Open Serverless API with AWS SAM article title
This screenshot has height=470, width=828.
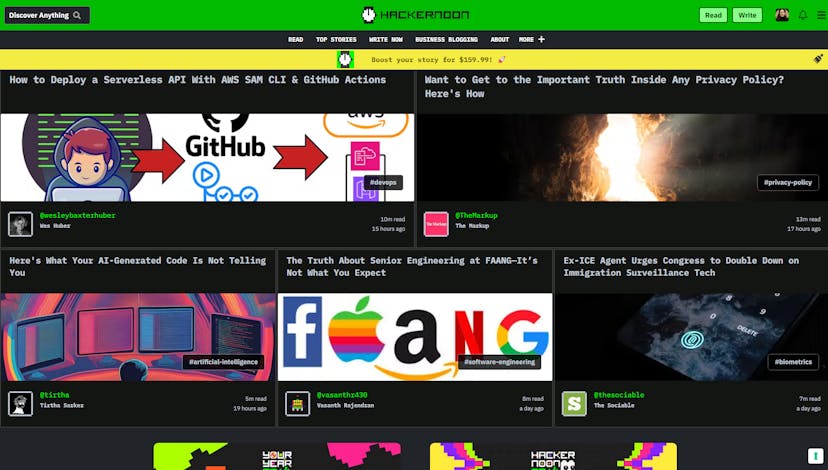[x=197, y=80]
